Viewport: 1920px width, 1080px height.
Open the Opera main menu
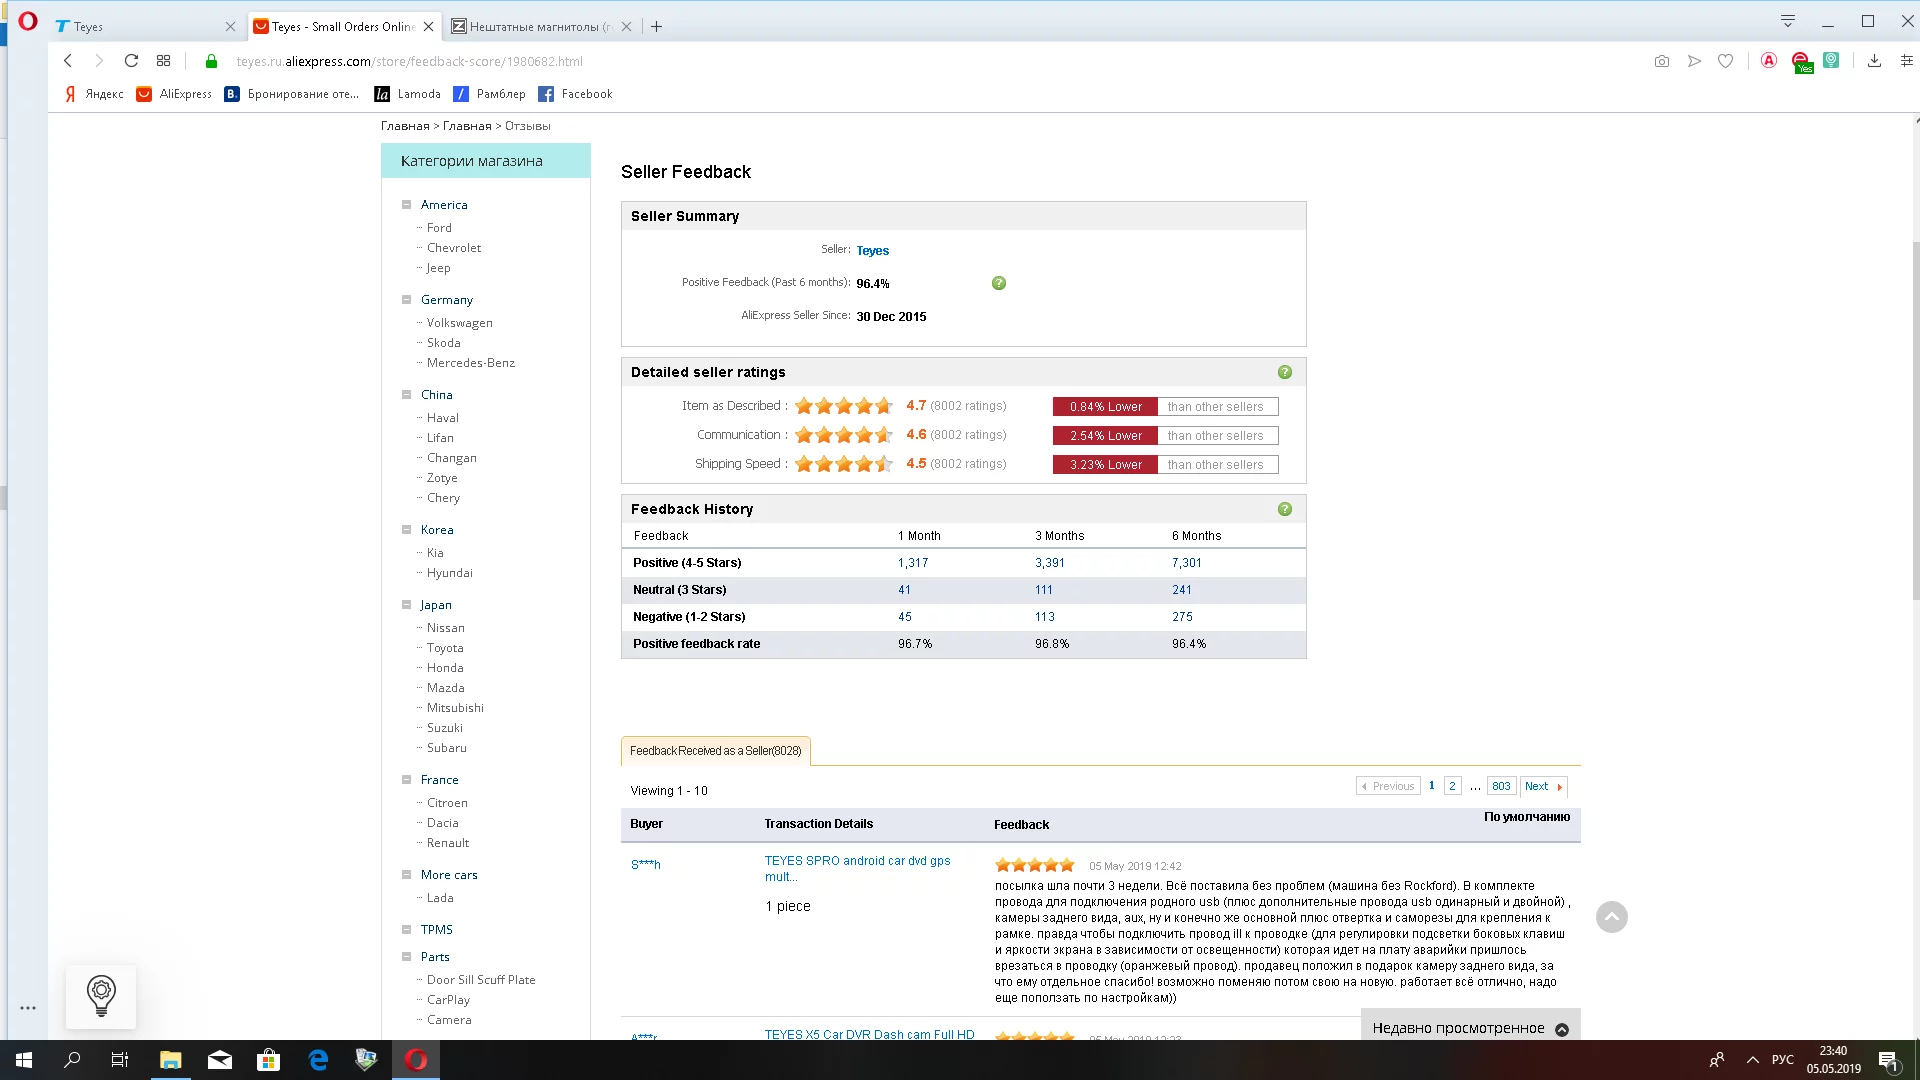[28, 21]
